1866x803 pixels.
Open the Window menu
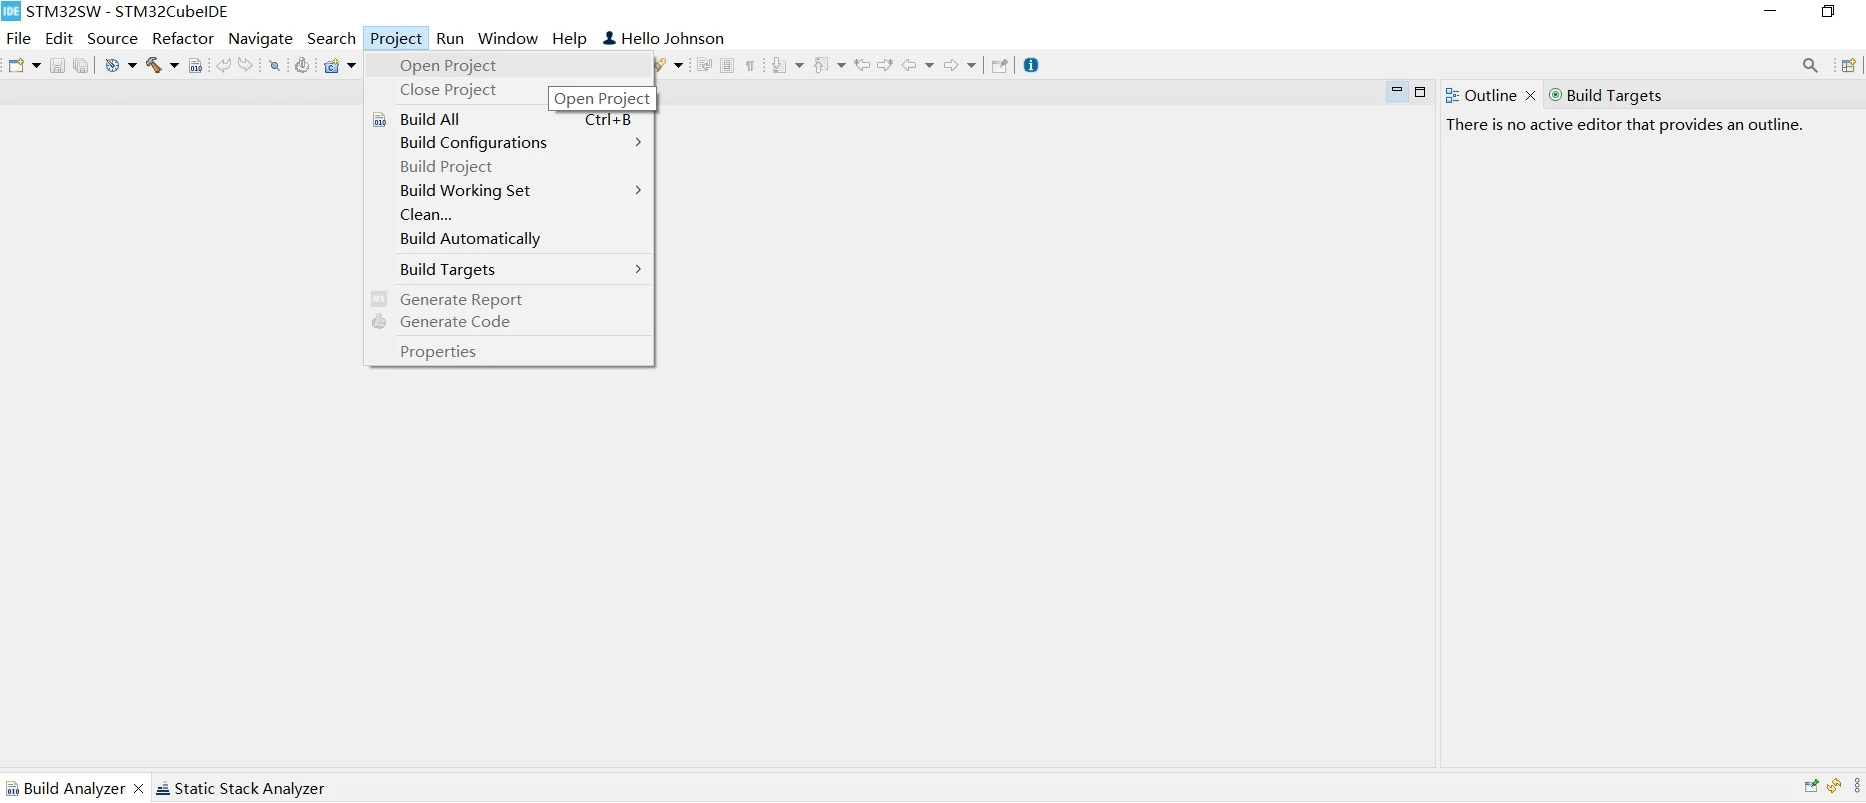pyautogui.click(x=508, y=38)
